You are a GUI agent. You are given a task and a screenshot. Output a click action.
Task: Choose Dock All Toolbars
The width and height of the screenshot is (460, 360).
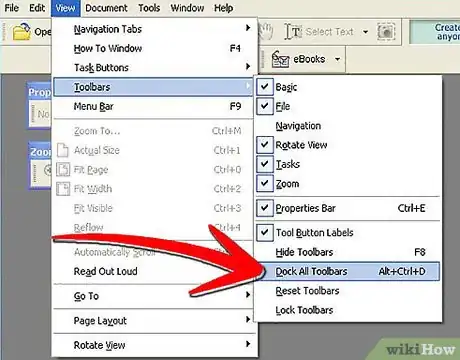pos(348,271)
